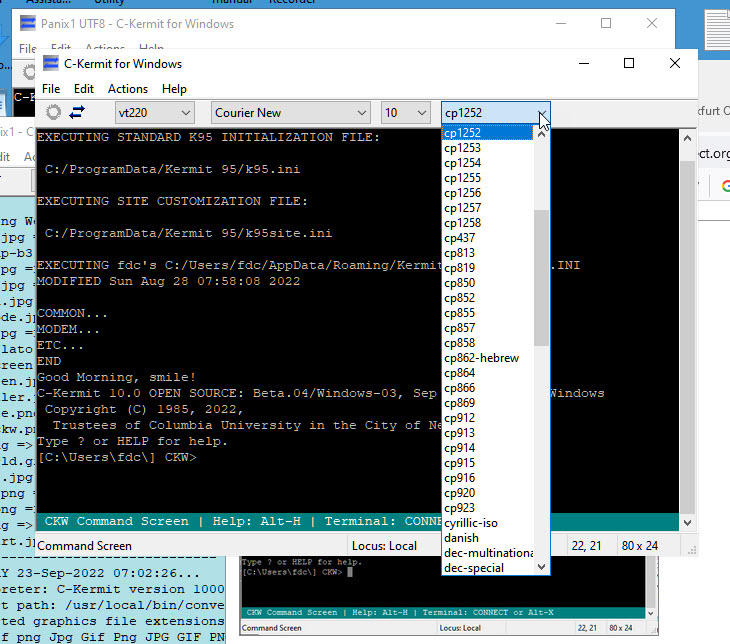Select dec-multinational in the charset list
Viewport: 730px width, 644px height.
pos(487,553)
